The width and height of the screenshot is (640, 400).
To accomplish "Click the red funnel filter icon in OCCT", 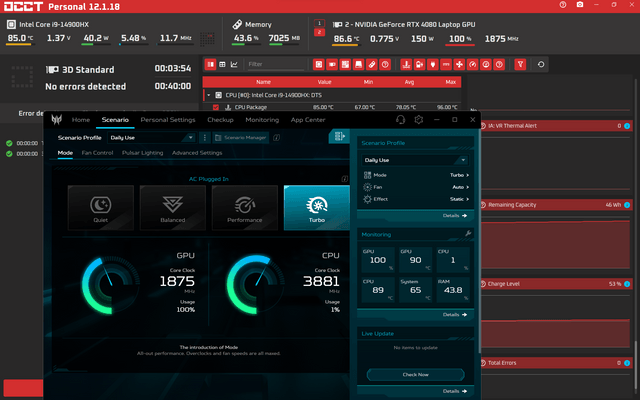I will point(520,64).
